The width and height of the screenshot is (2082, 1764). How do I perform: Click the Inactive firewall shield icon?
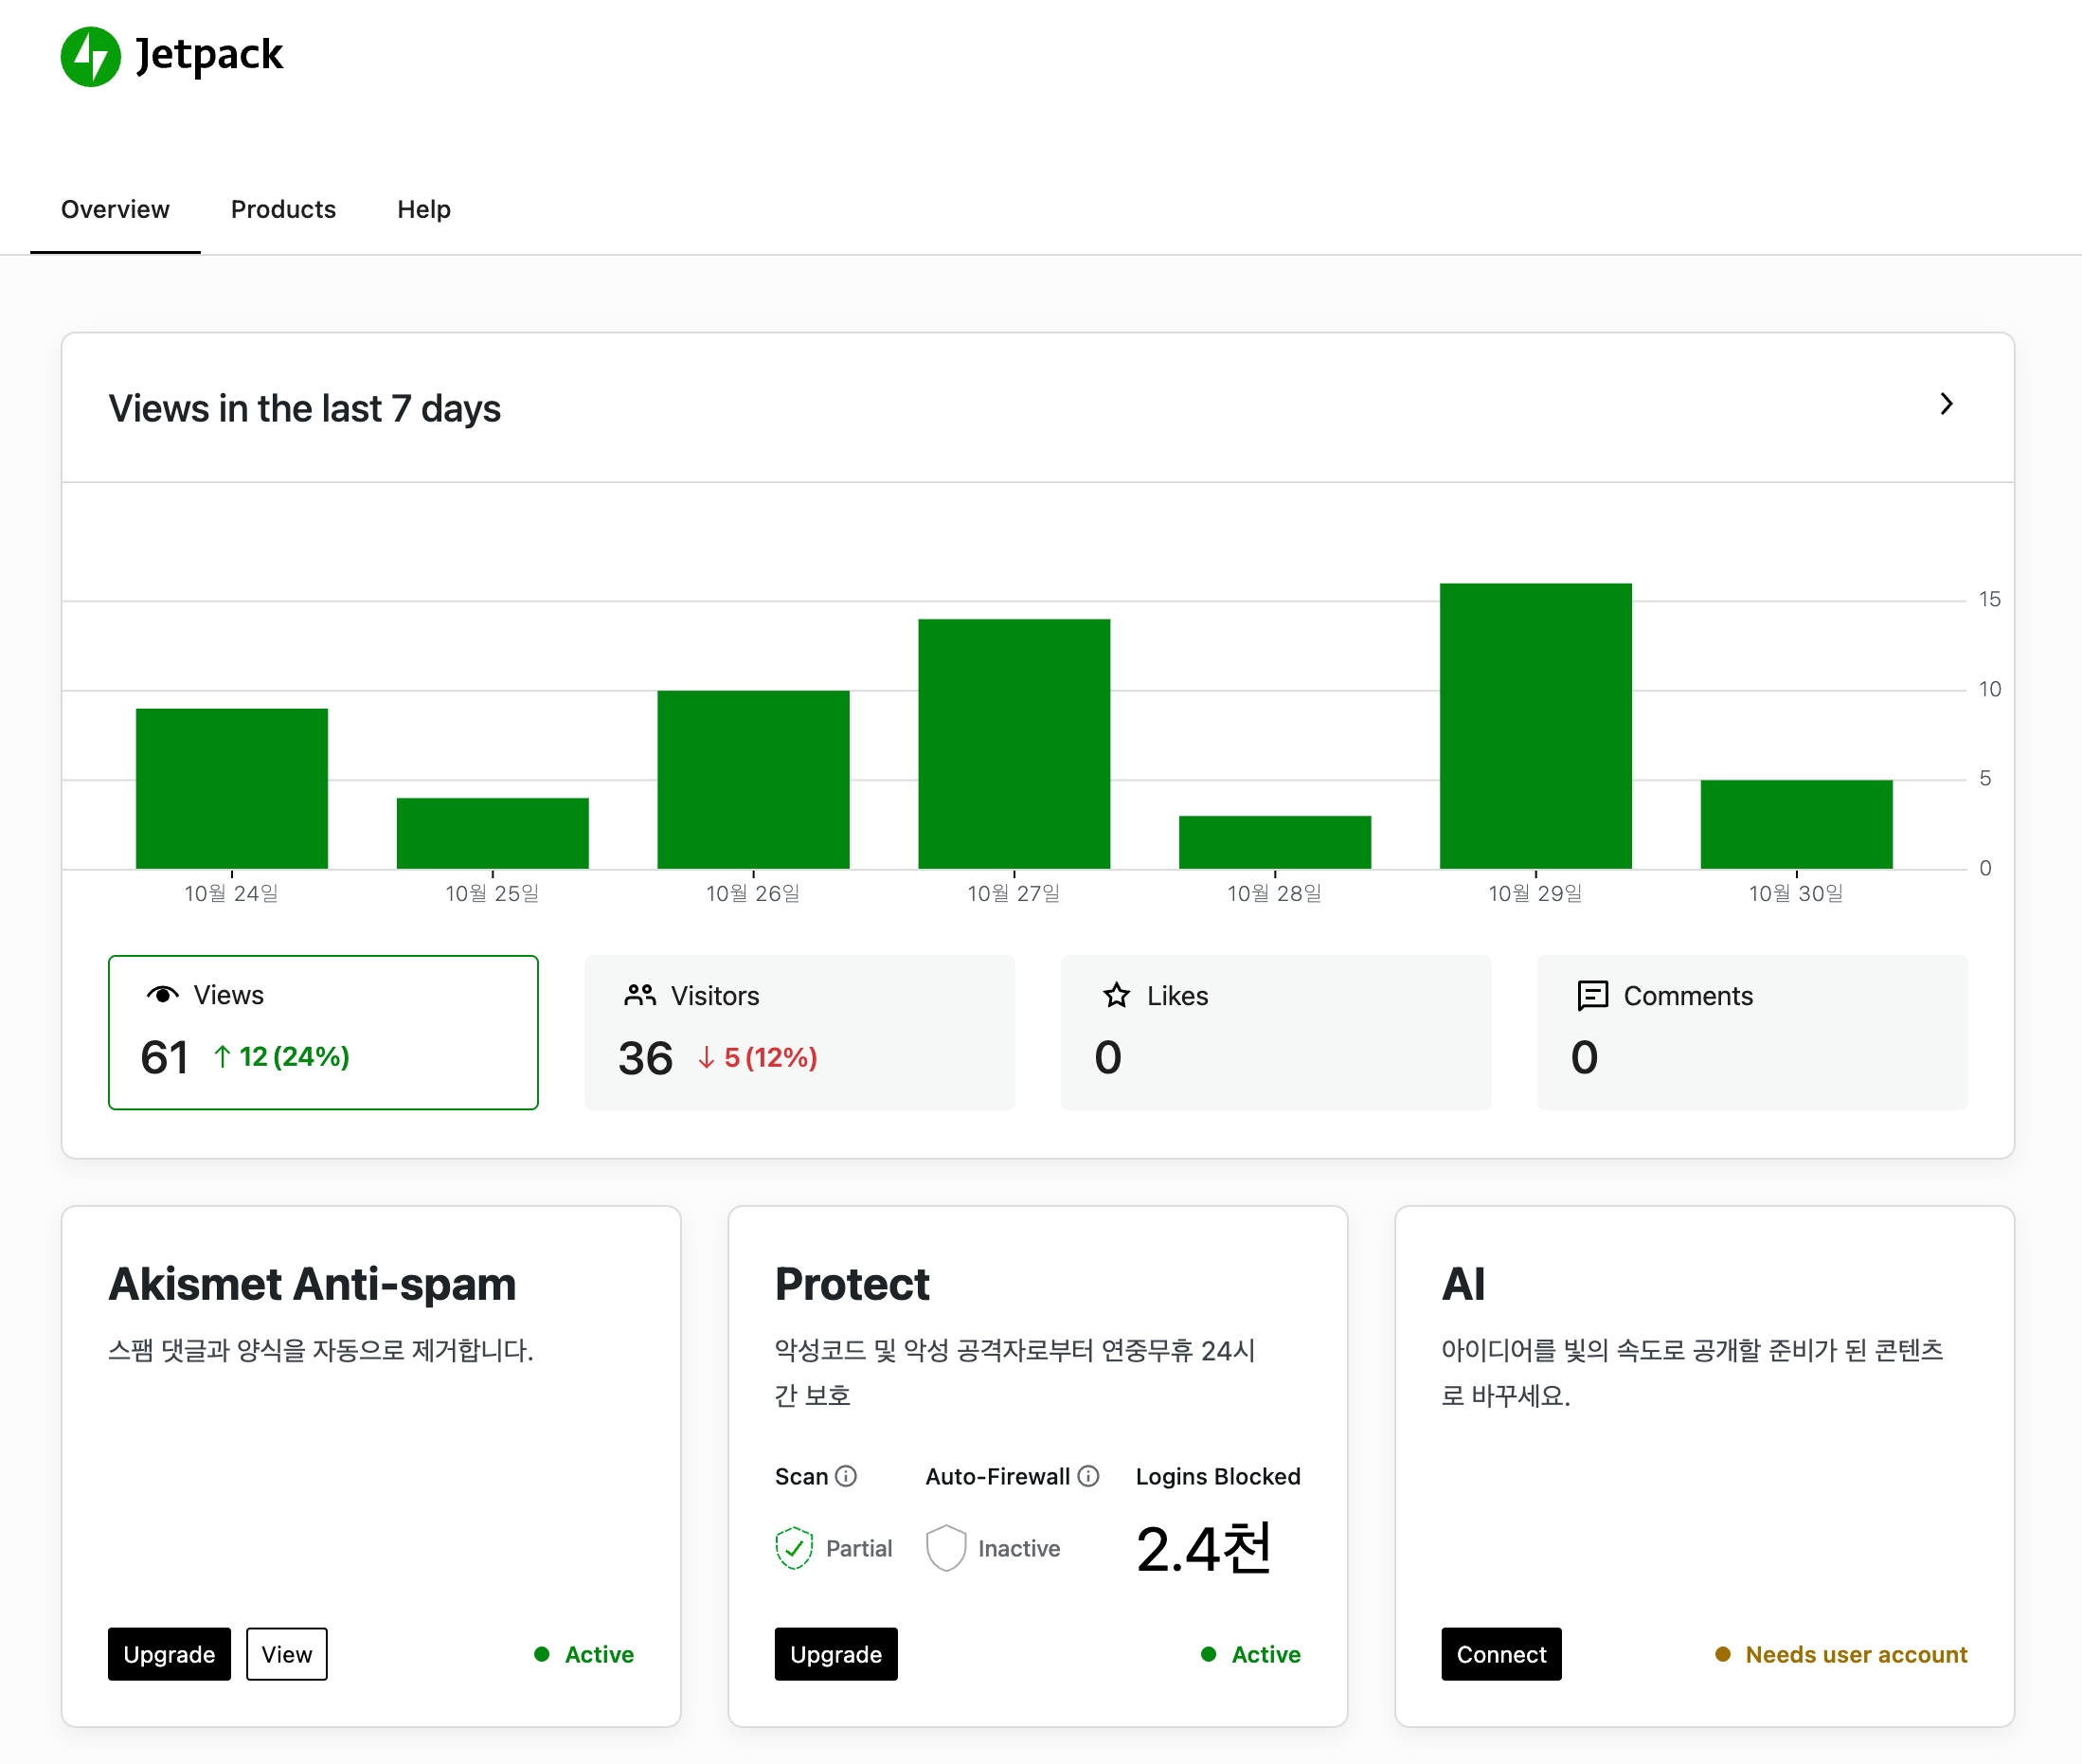945,1548
